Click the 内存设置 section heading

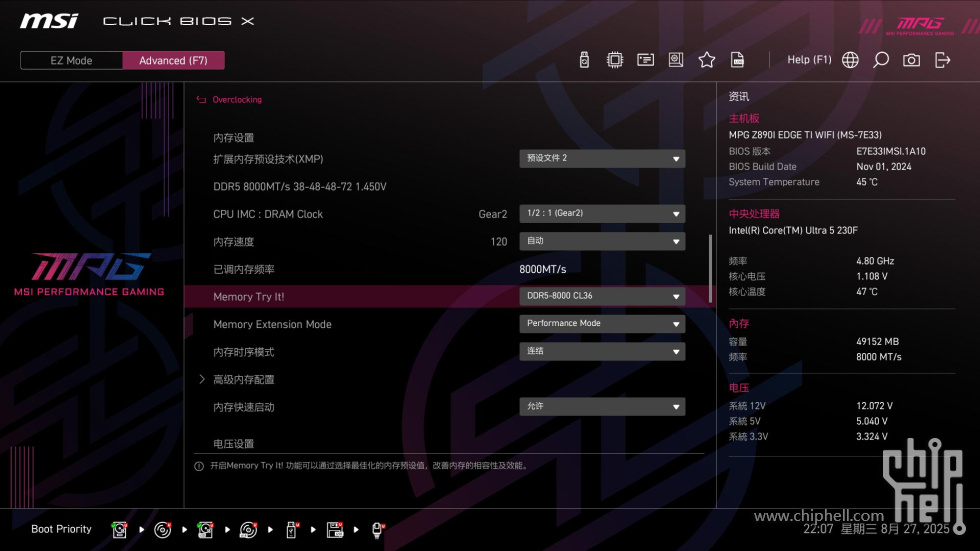pyautogui.click(x=234, y=137)
